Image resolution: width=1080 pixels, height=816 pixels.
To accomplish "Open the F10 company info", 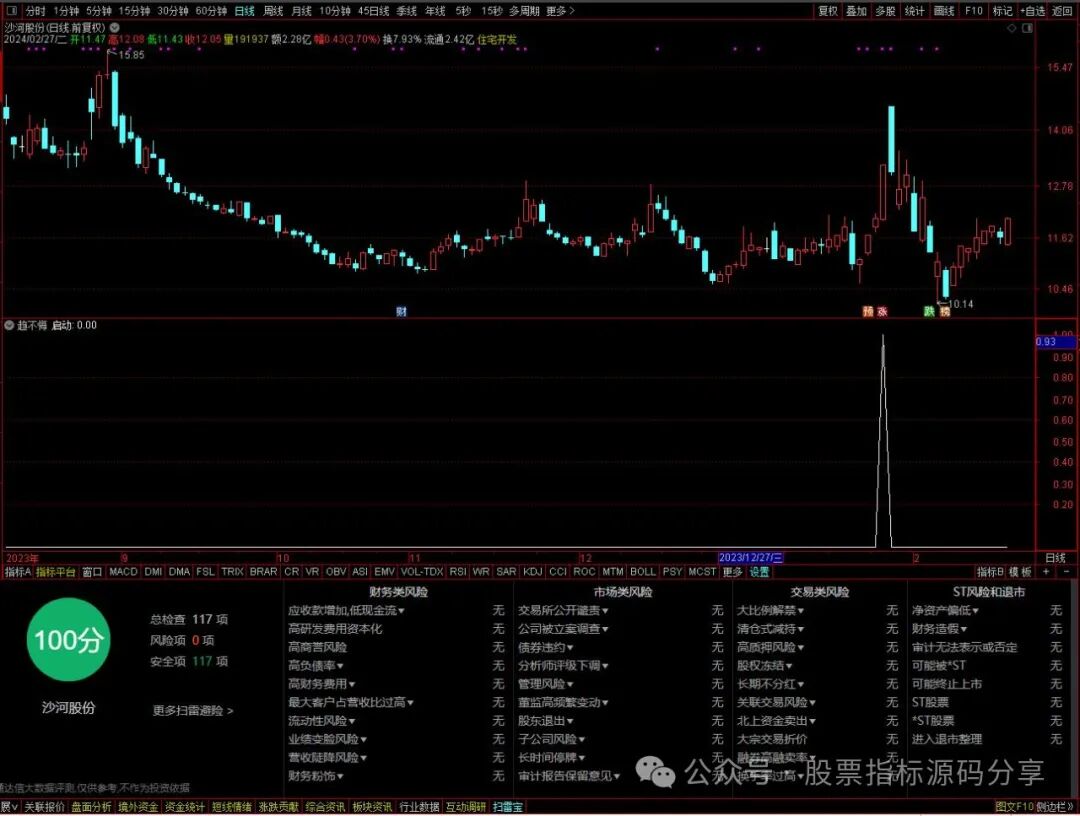I will (x=973, y=11).
